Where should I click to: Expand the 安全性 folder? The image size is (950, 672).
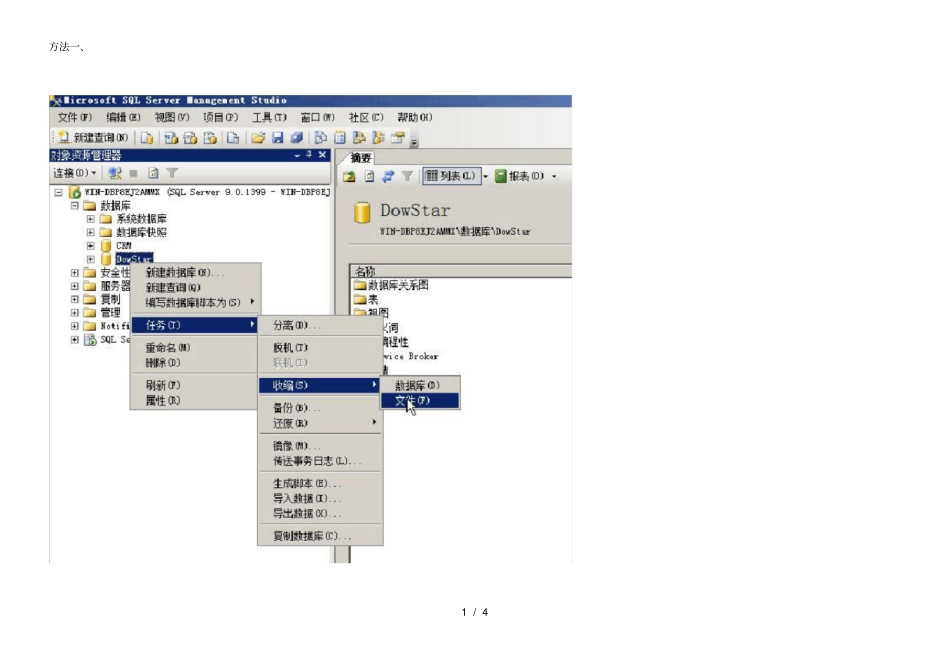[75, 273]
